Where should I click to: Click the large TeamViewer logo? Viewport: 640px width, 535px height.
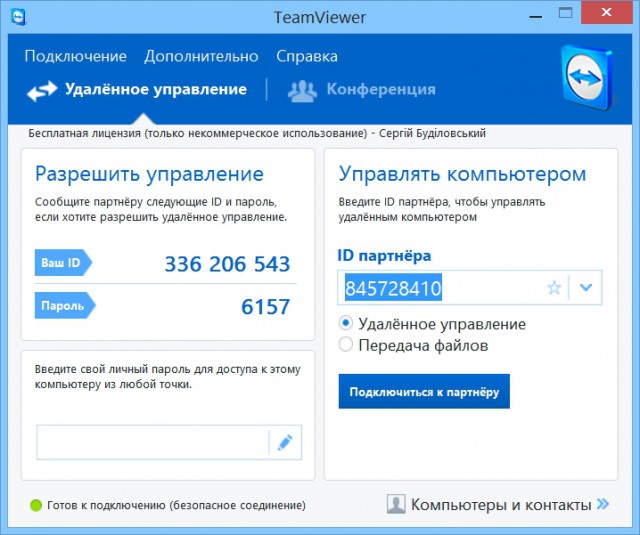587,78
